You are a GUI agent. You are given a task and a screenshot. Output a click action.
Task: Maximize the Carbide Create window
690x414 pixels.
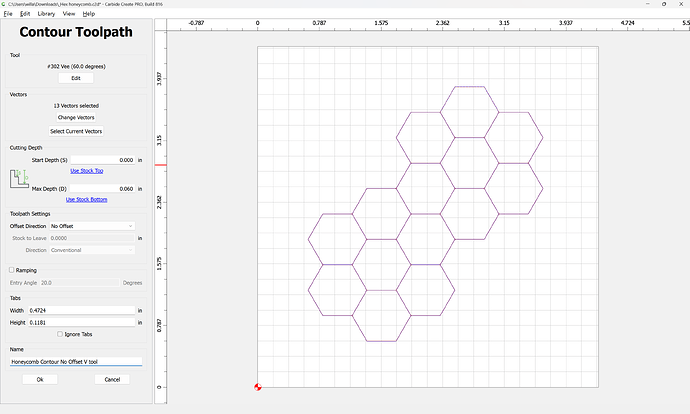tap(664, 4)
